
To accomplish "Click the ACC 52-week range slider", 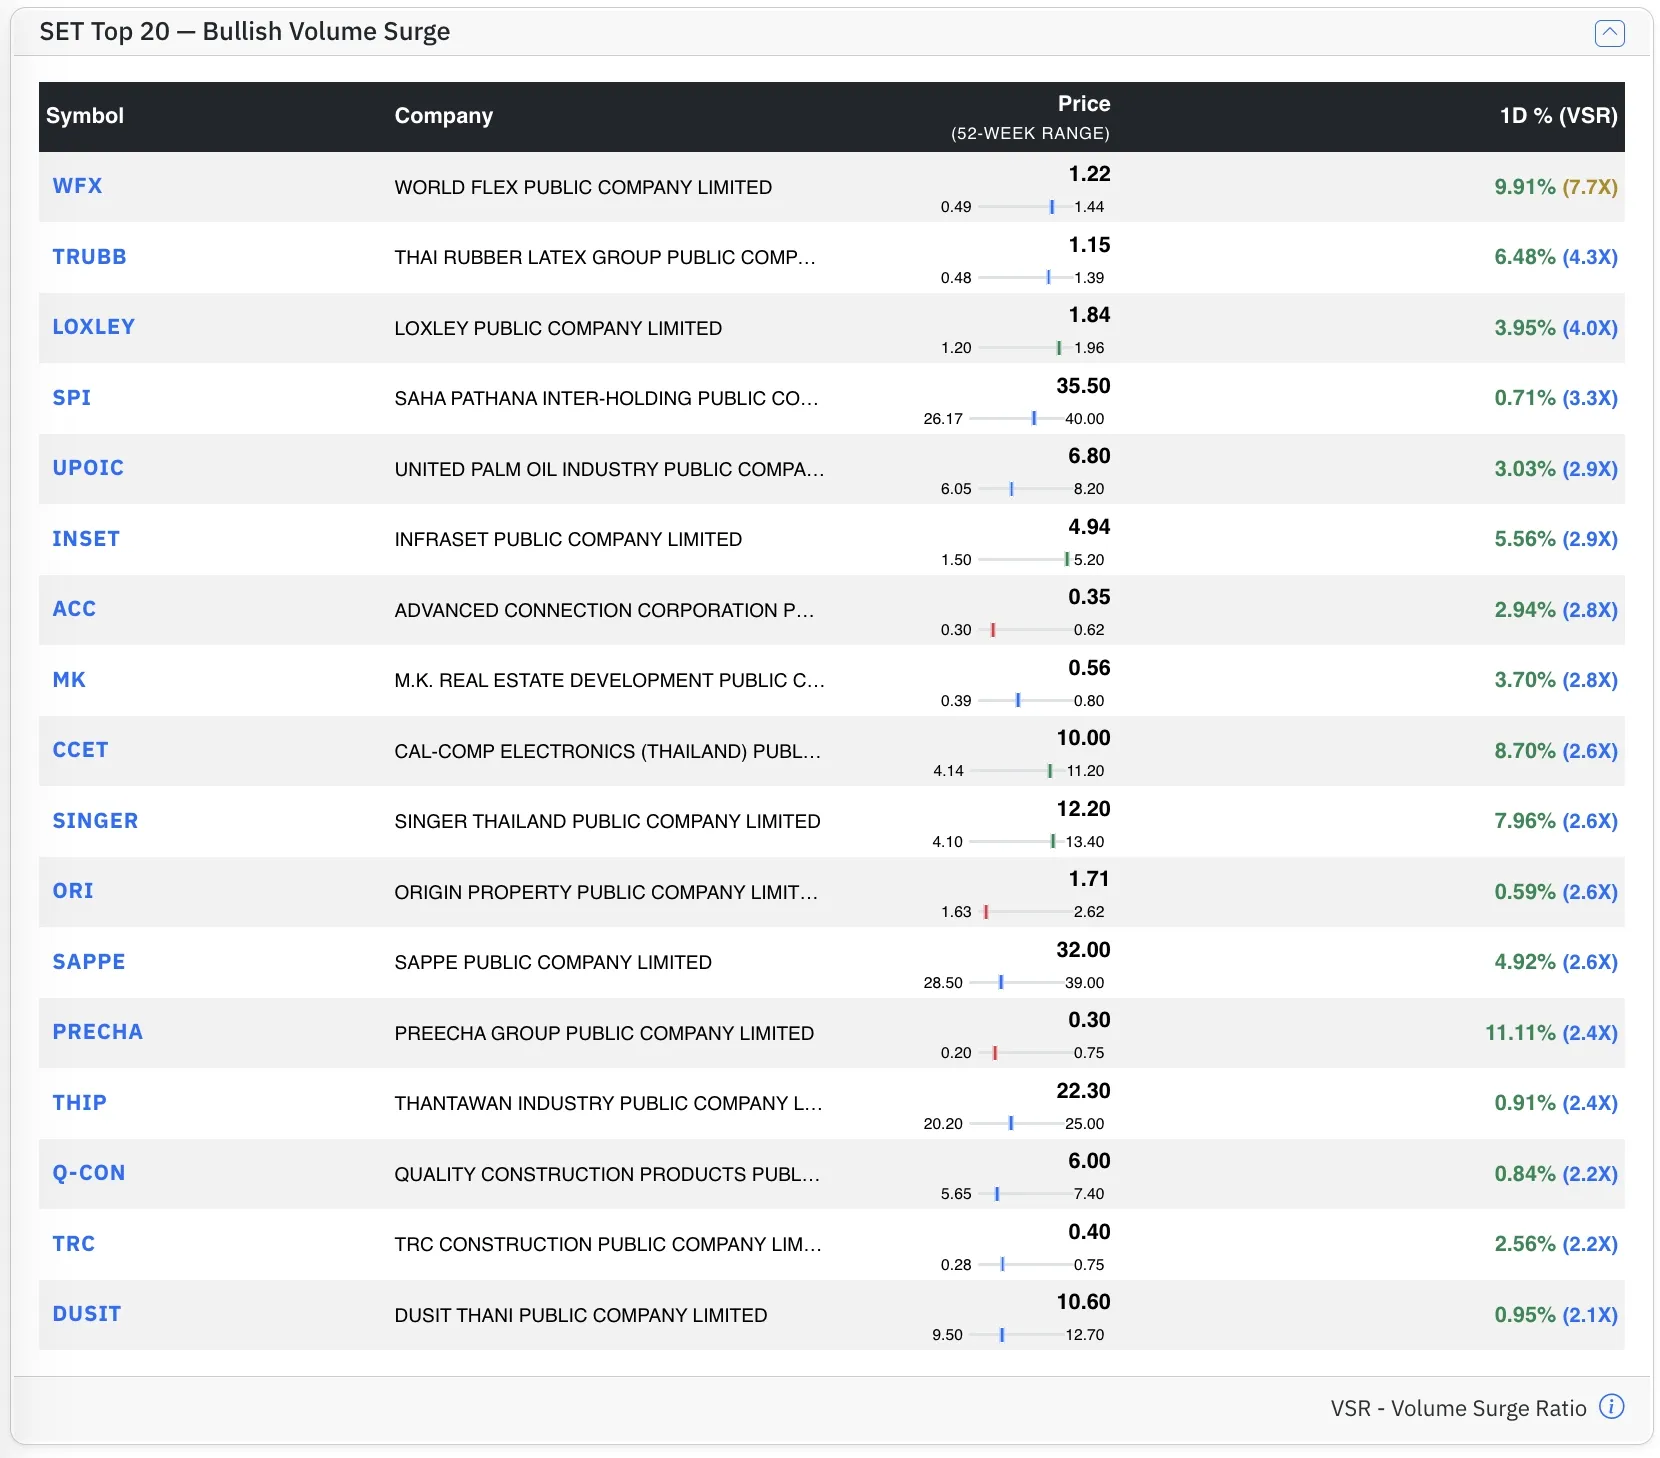I will click(x=1022, y=630).
